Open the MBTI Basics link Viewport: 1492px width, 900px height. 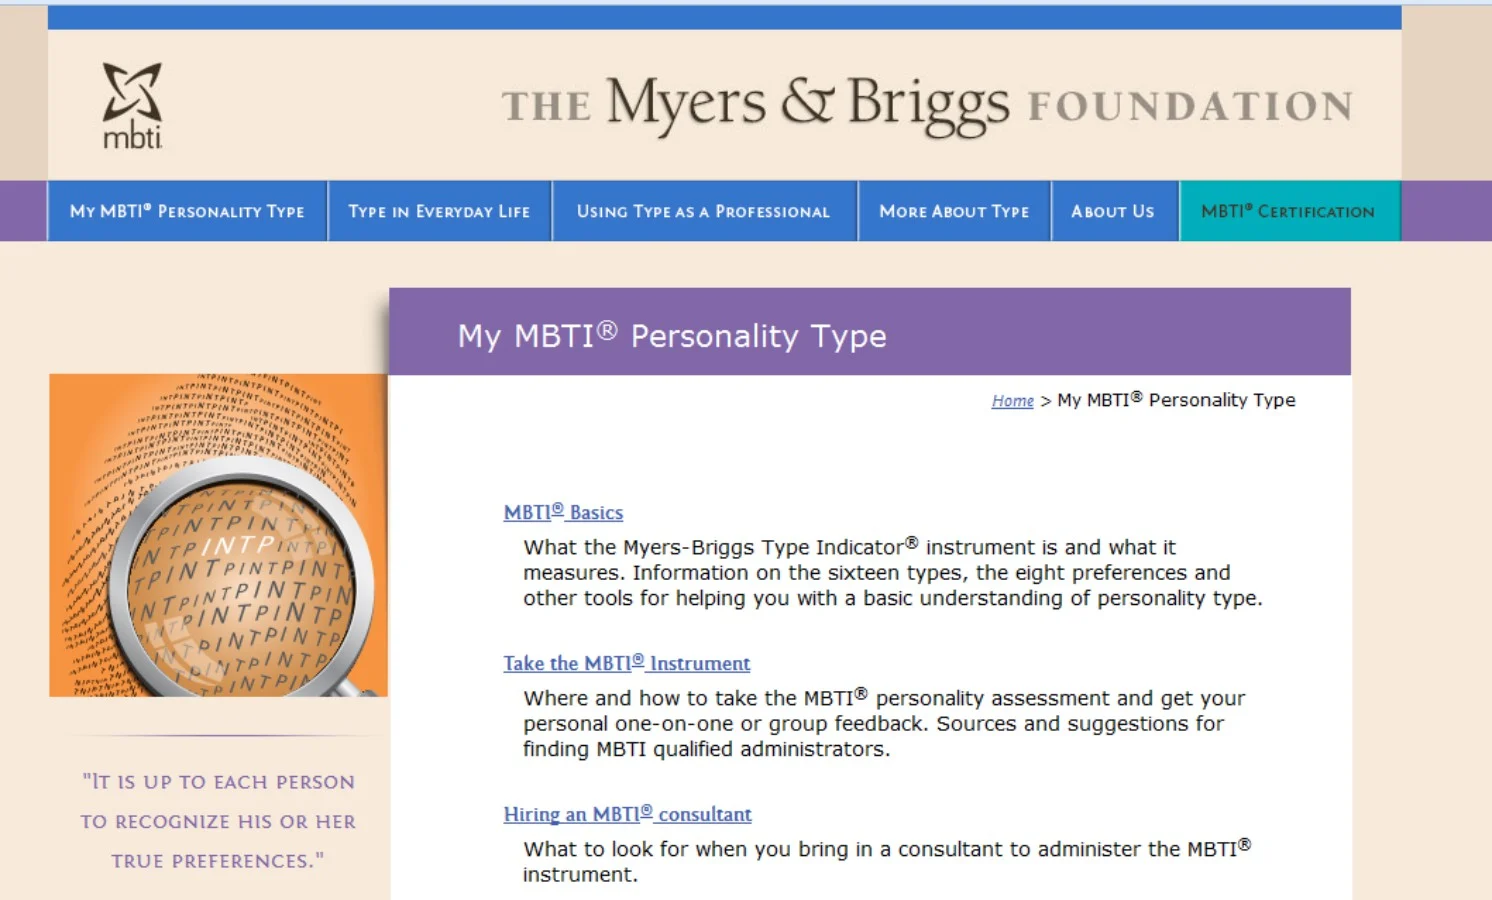pyautogui.click(x=563, y=512)
